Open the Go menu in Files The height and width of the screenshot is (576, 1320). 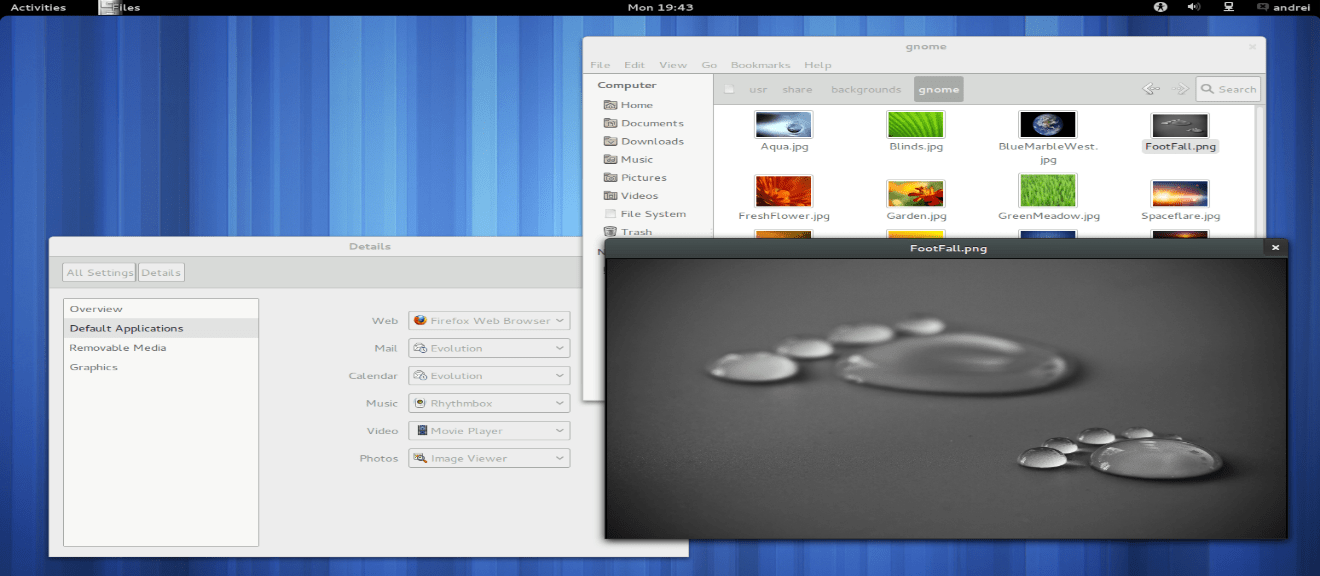709,64
